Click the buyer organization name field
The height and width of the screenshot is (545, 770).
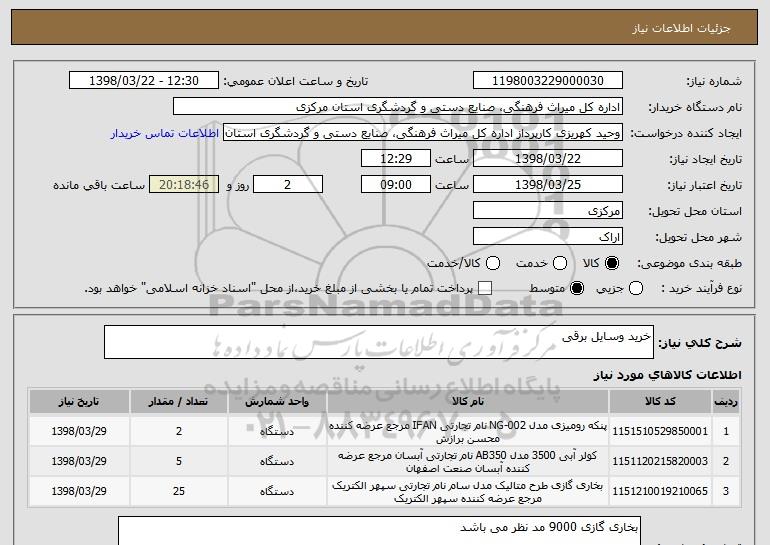(x=398, y=107)
